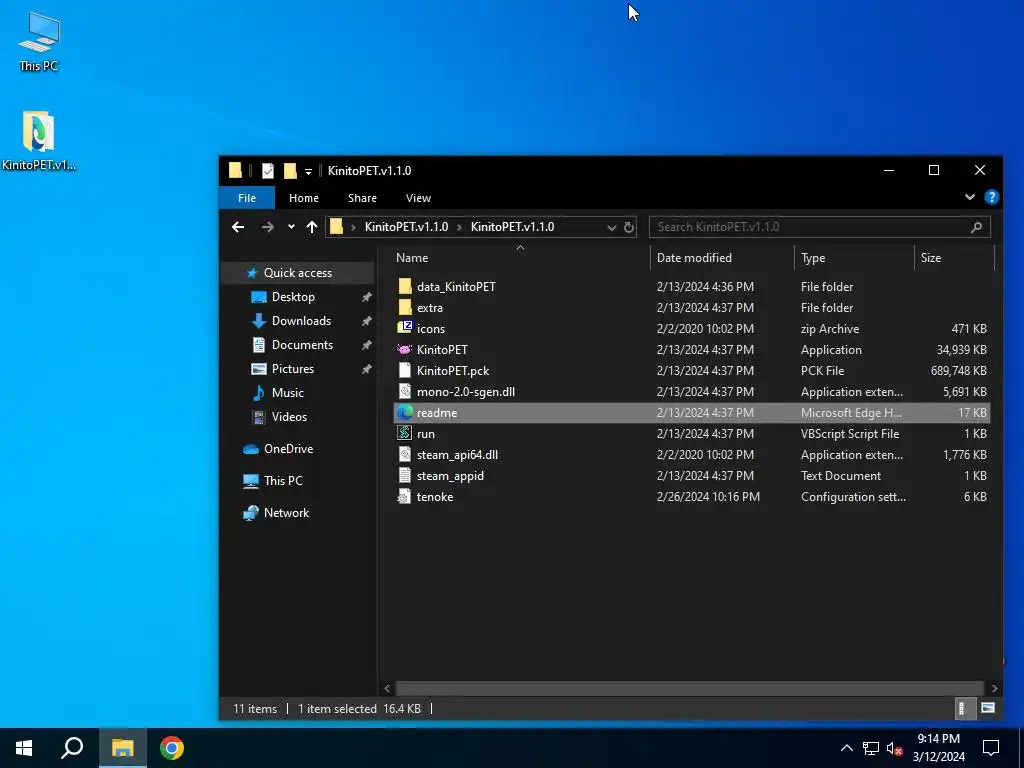Click chevron between the two KinitoPET.v1.1.0 breadcrumbs
Image resolution: width=1024 pixels, height=768 pixels.
[x=460, y=227]
